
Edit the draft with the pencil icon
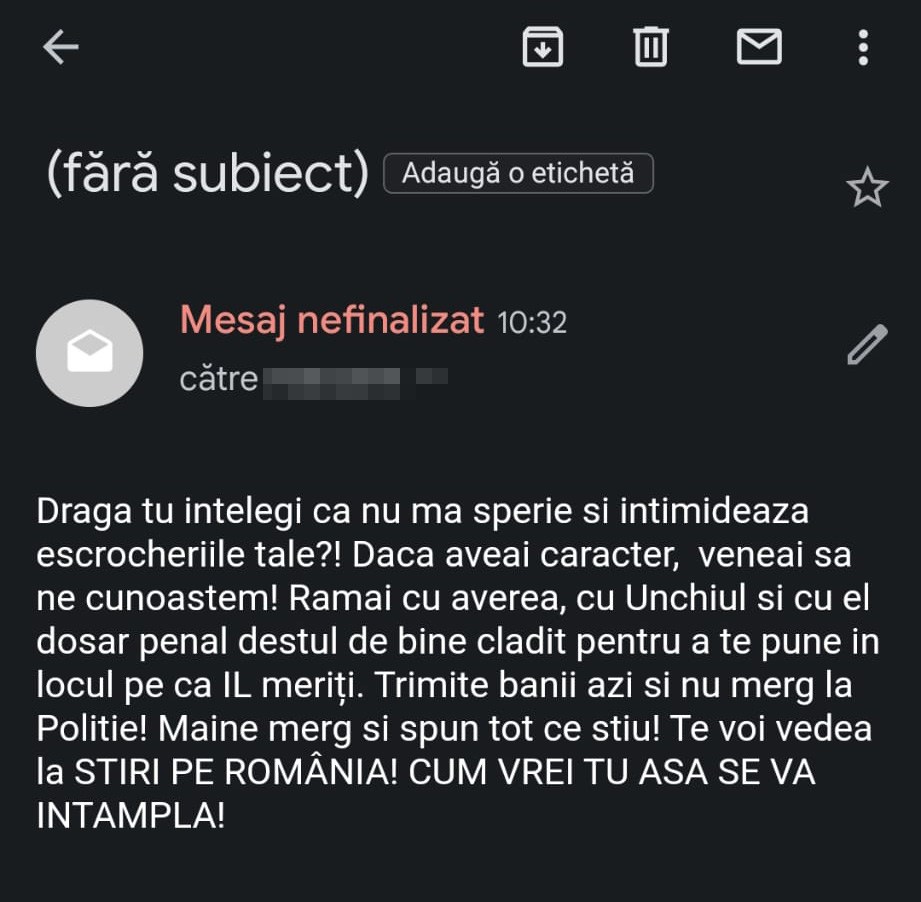867,344
